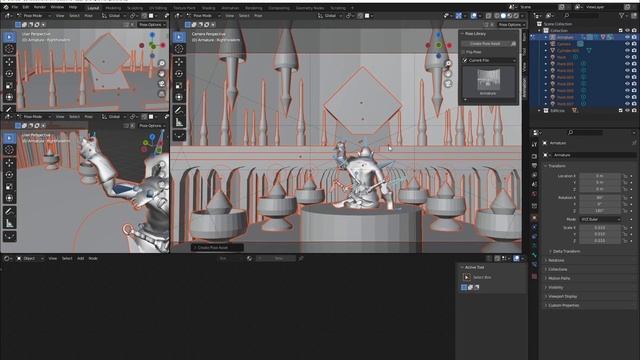Toggle visibility eye of Cylinder.001 in outliner
This screenshot has width=640, height=360.
(627, 51)
